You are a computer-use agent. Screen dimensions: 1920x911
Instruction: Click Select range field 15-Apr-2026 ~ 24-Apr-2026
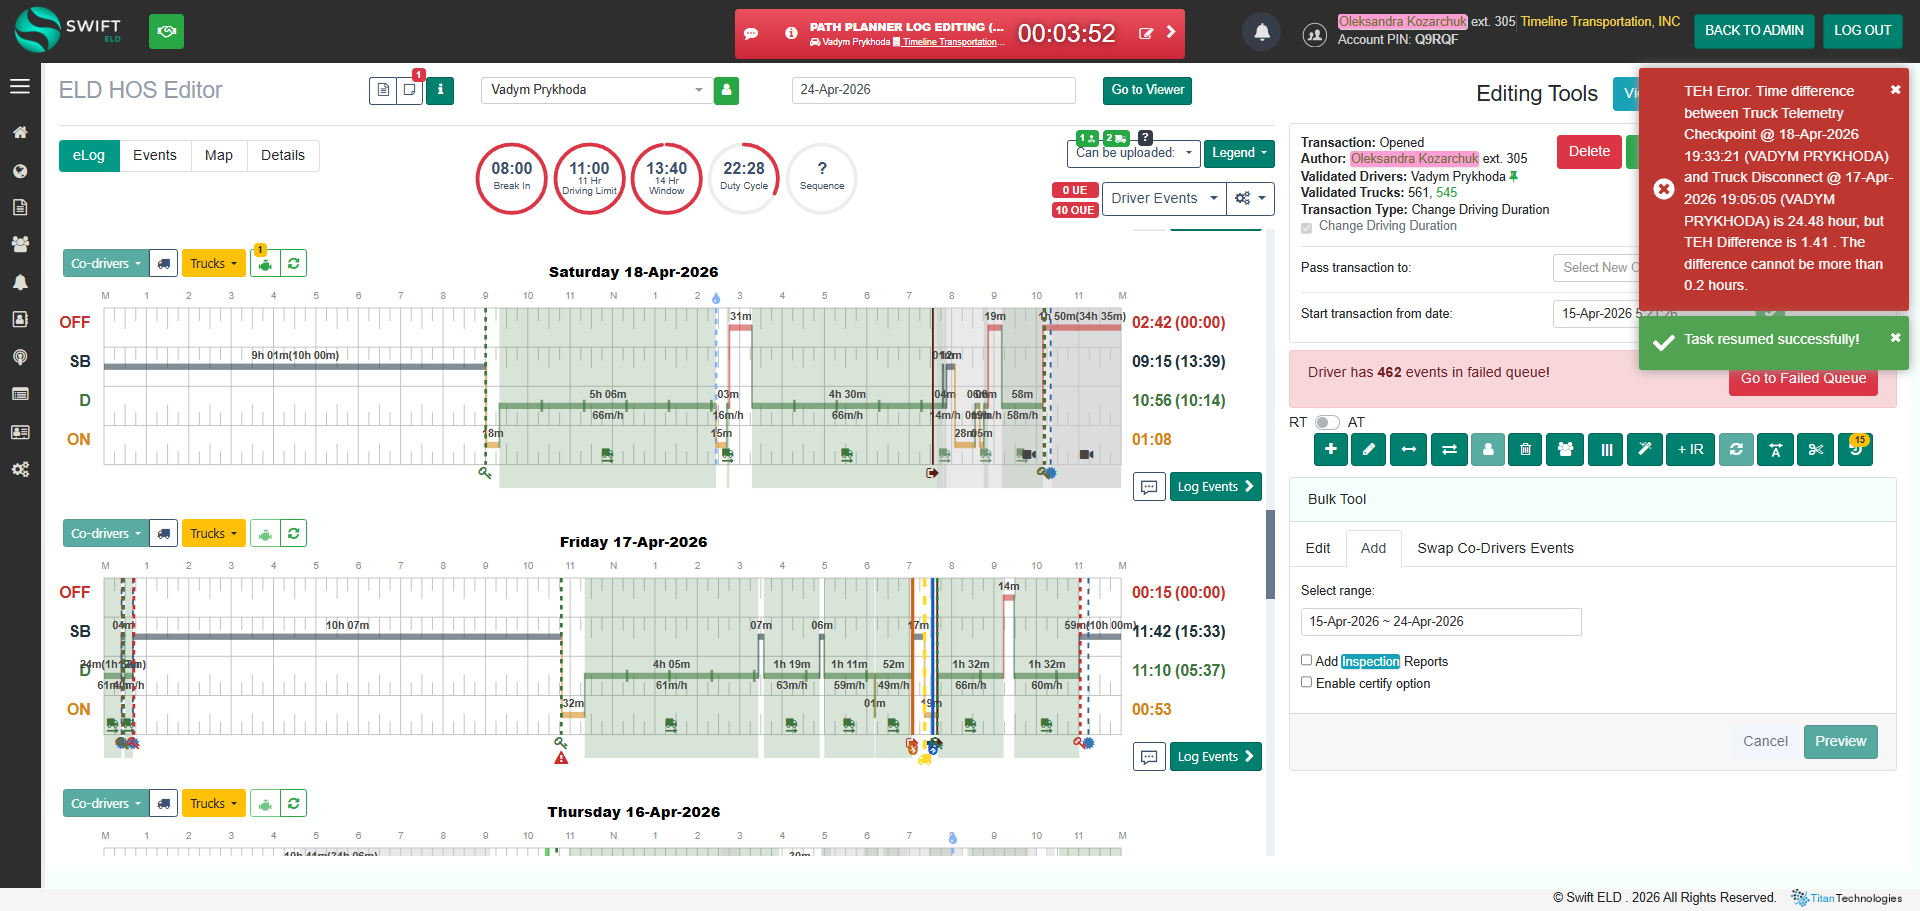point(1441,622)
